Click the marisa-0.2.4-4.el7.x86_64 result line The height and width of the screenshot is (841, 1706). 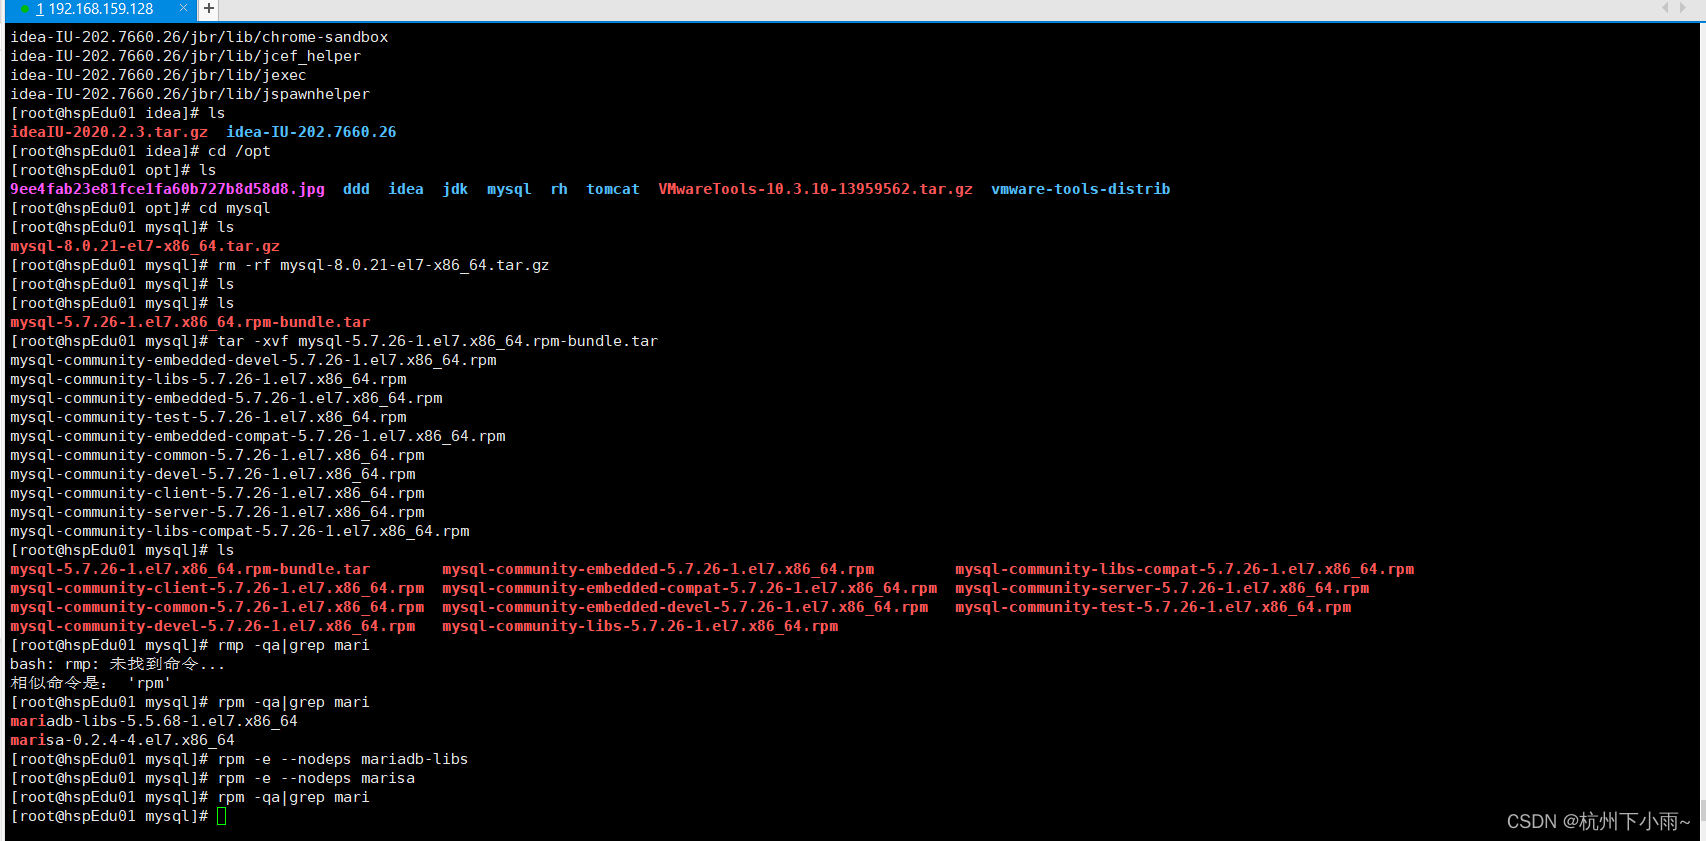tap(122, 740)
